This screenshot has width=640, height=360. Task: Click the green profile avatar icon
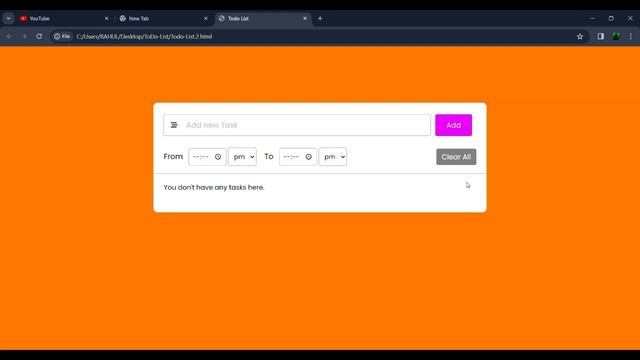pyautogui.click(x=616, y=36)
